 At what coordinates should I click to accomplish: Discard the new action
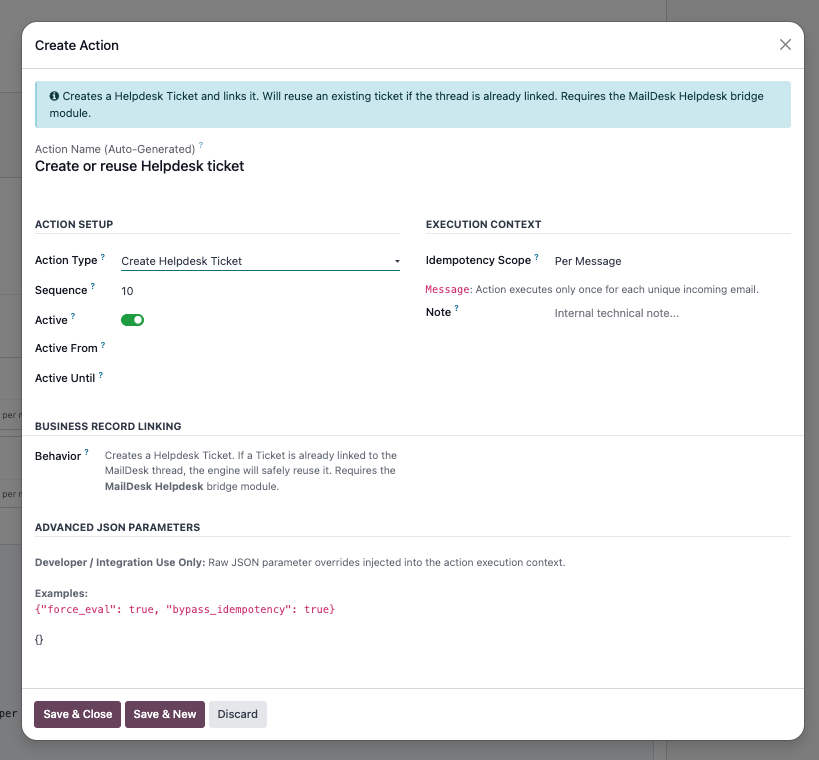pos(238,714)
